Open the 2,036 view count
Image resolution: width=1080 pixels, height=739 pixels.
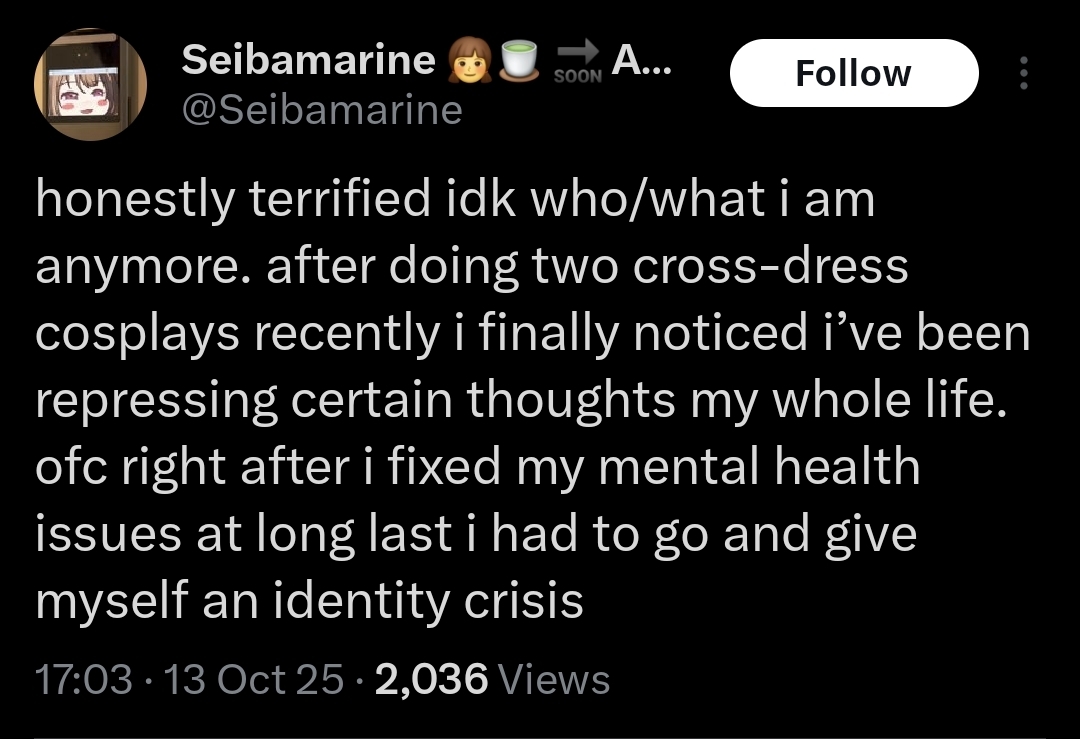click(x=430, y=680)
